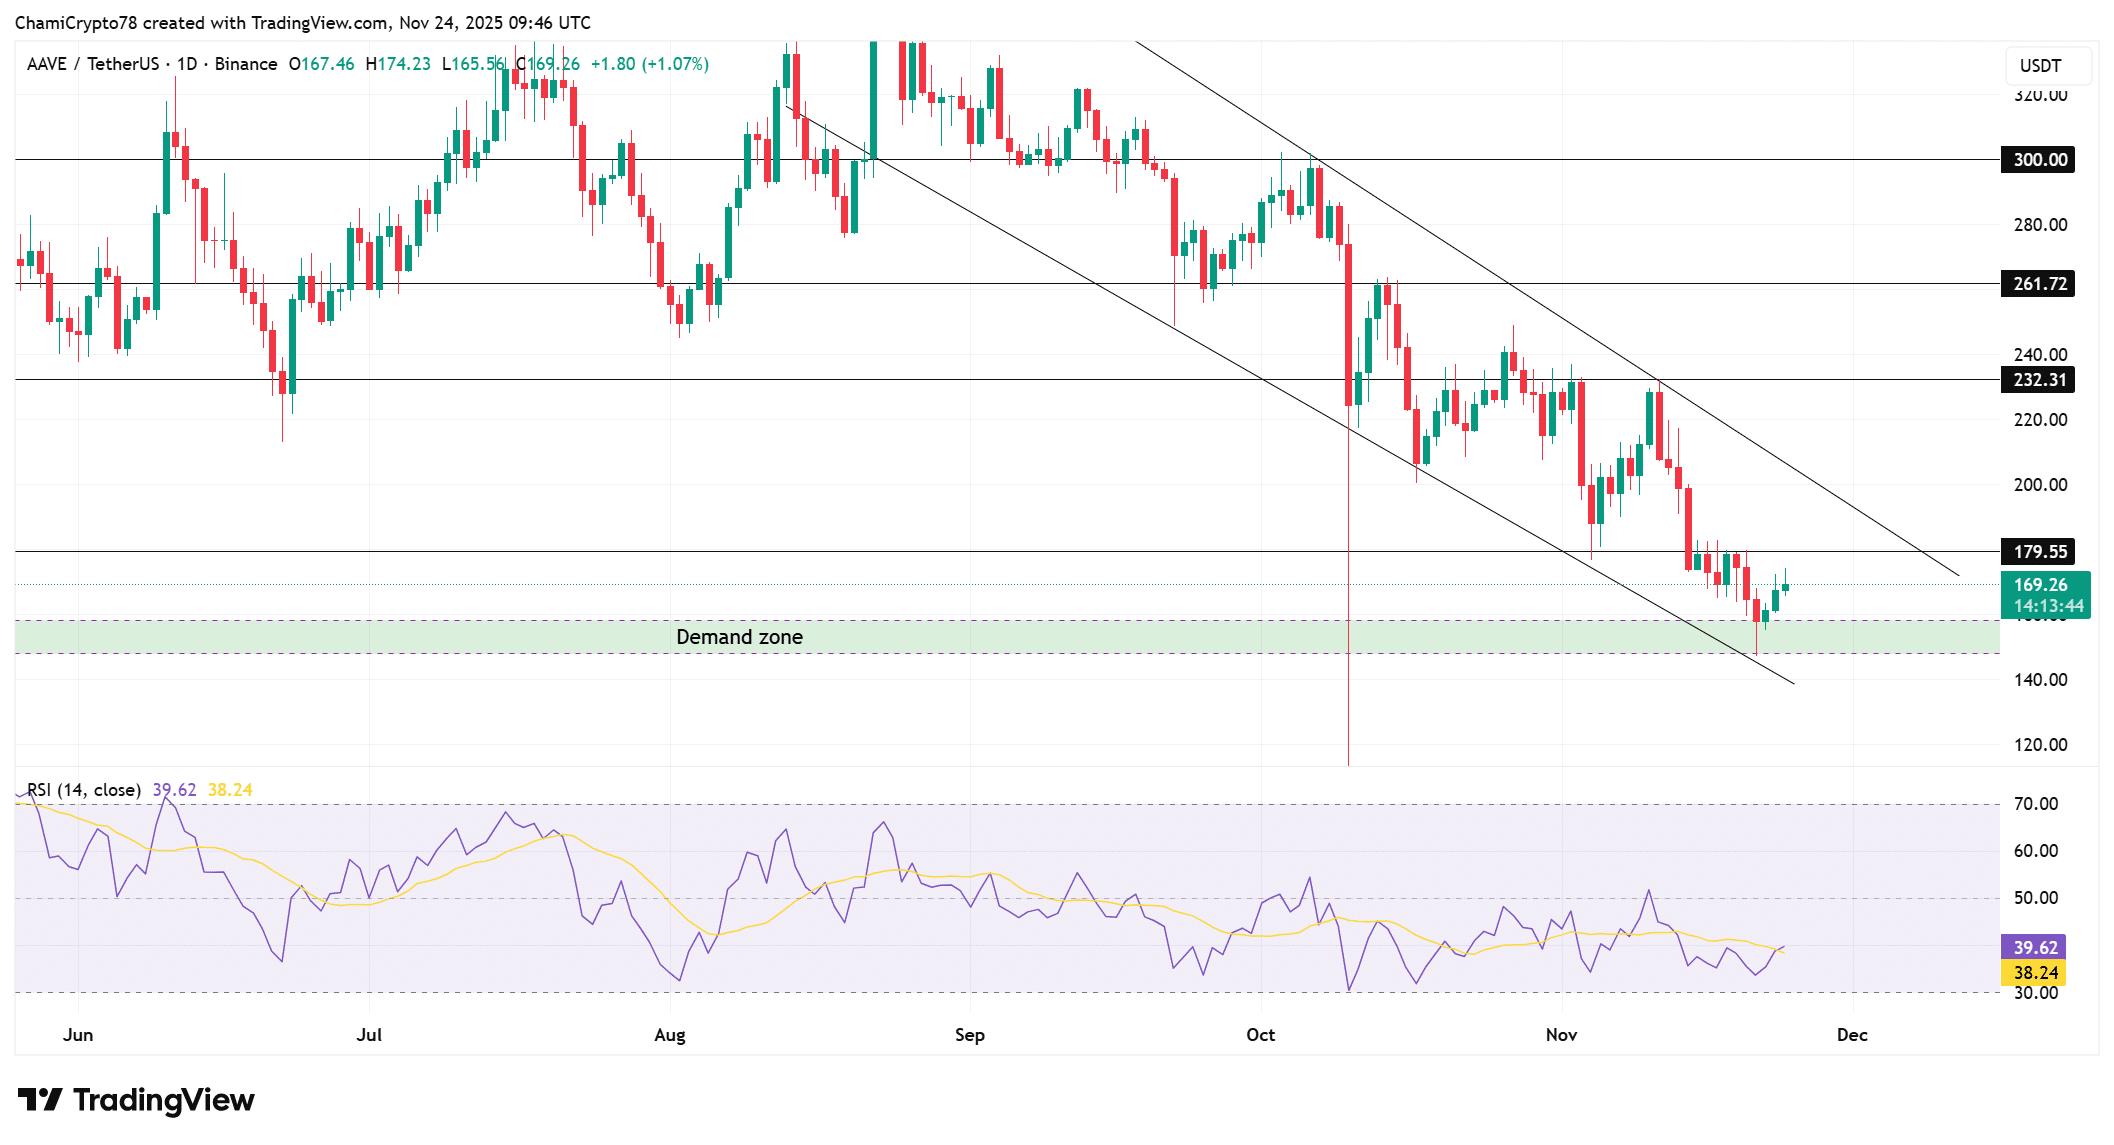Select the 261.72 horizontal line label
The image size is (2114, 1145).
coord(2037,284)
